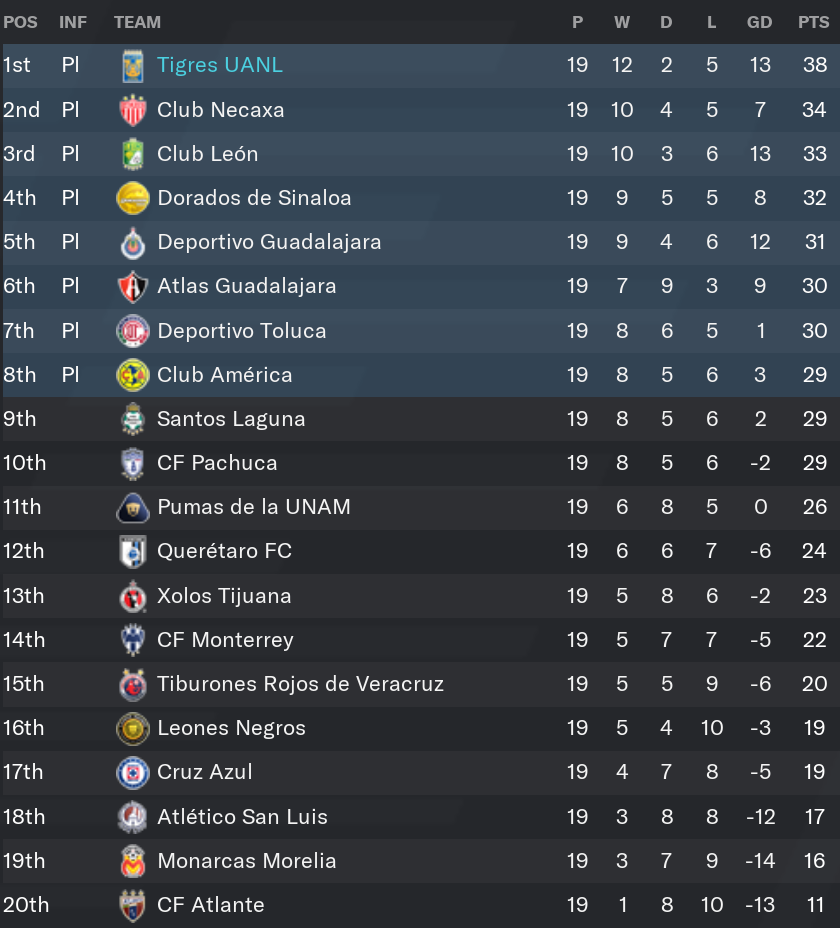This screenshot has width=840, height=928.
Task: Select the CF Atlante crest
Action: tap(133, 906)
